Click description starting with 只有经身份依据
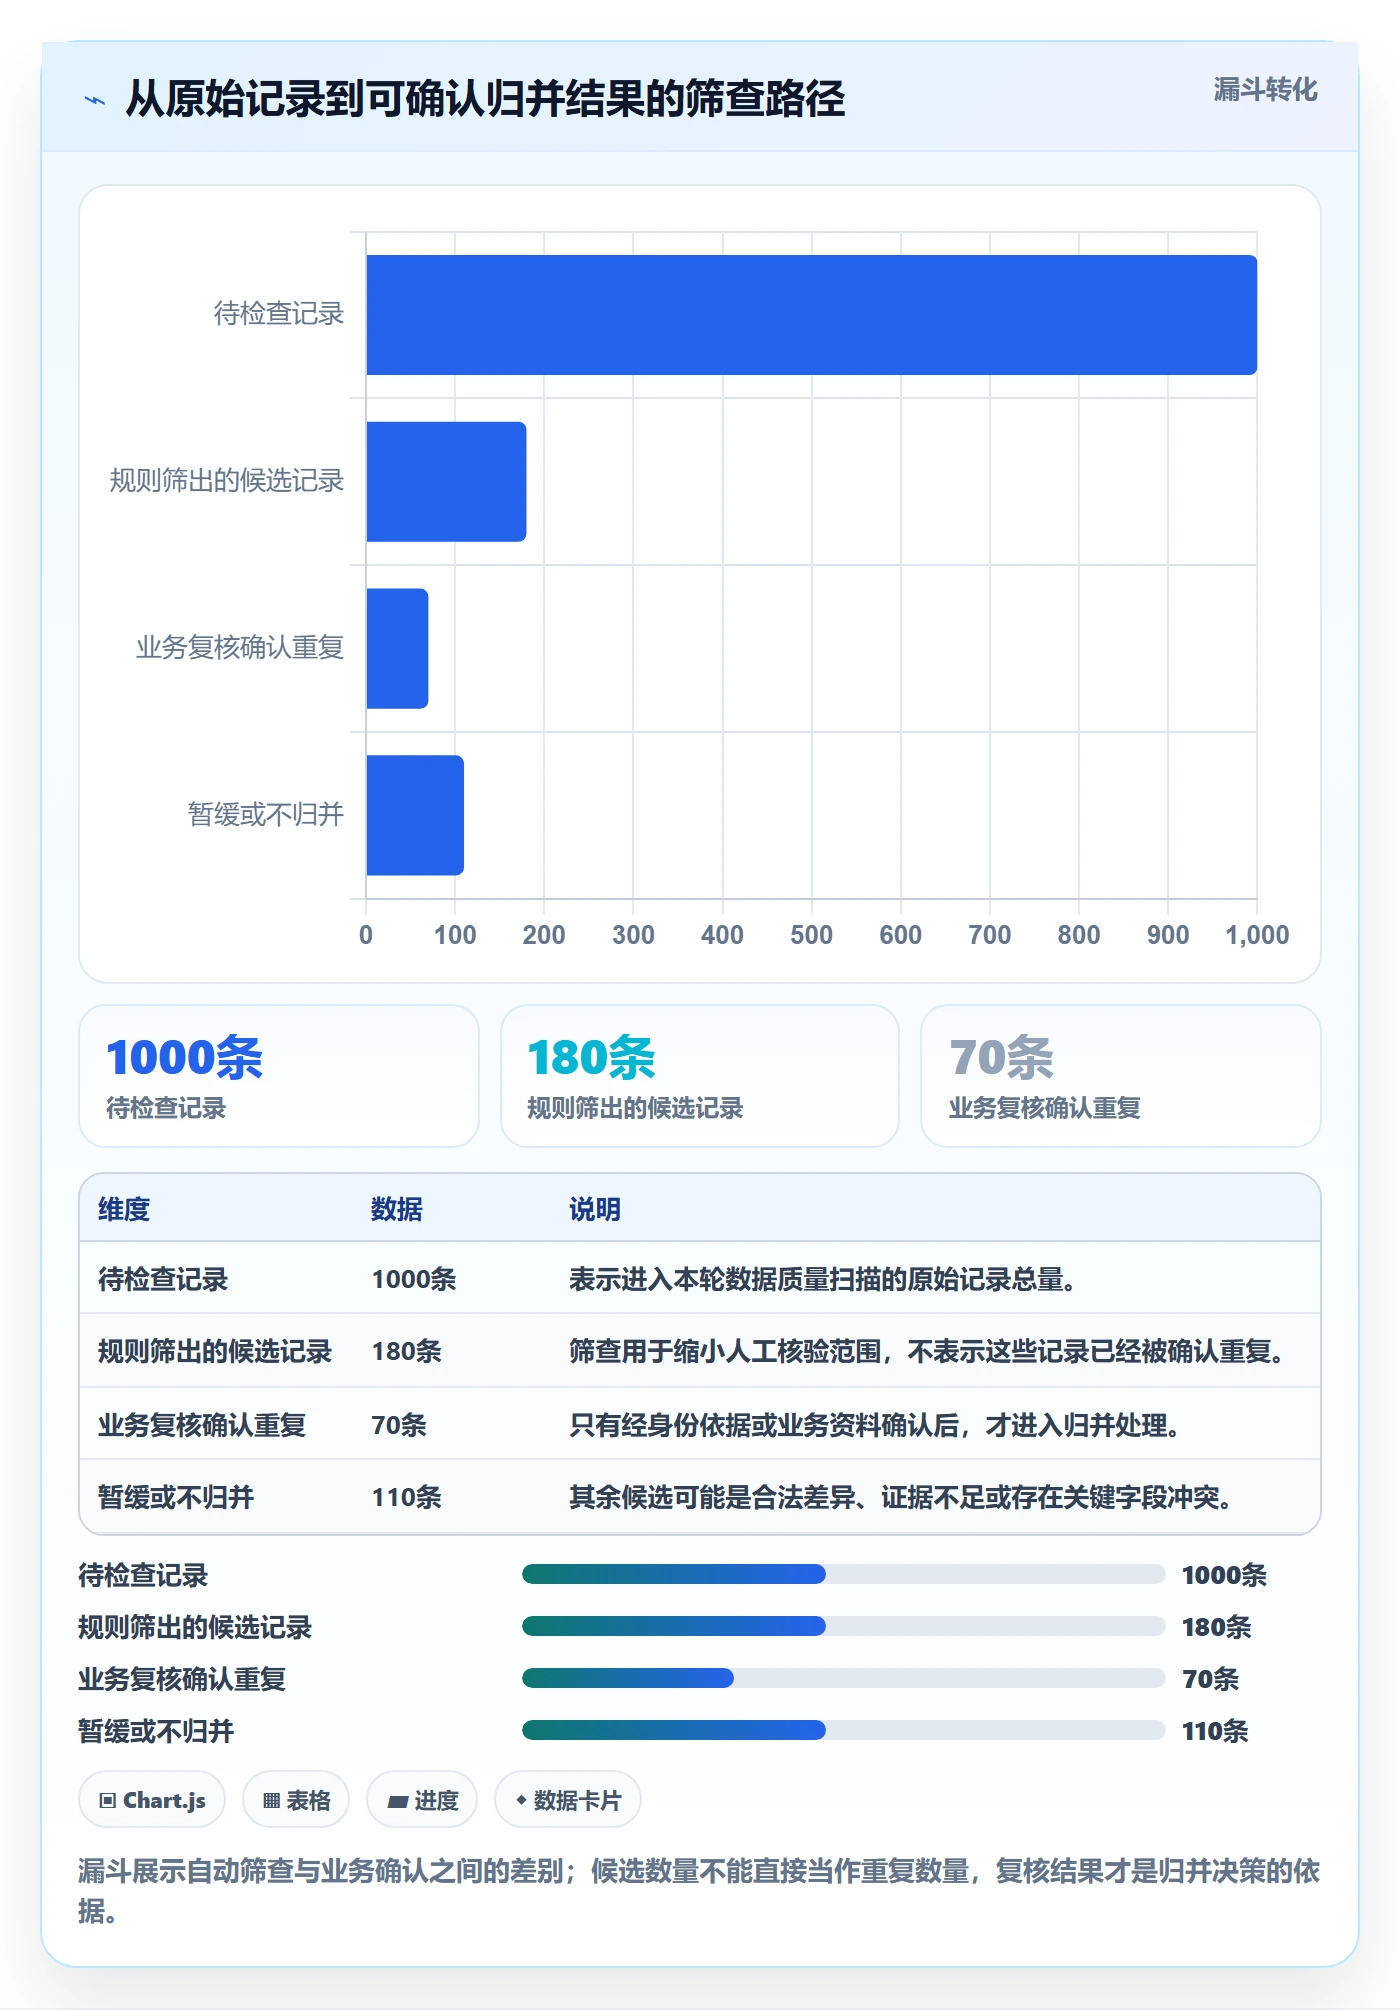This screenshot has width=1400, height=2010. tap(875, 1425)
